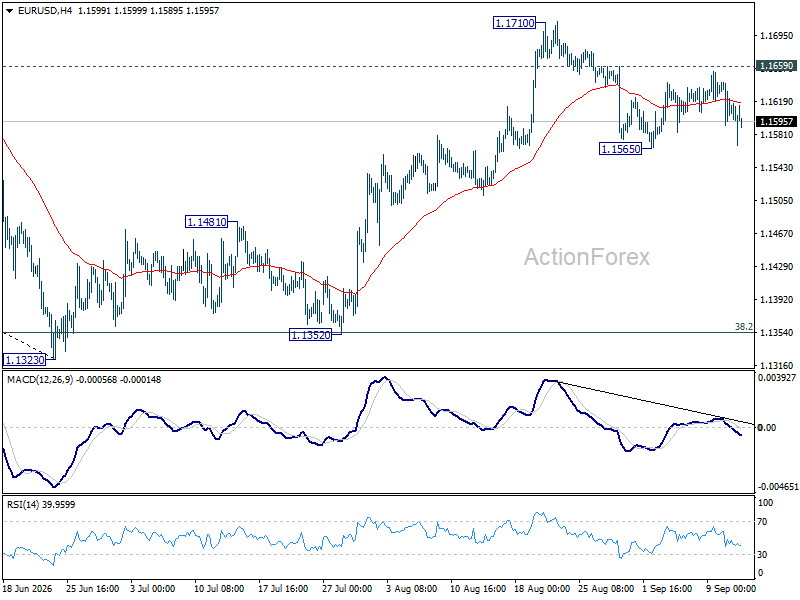Image resolution: width=800 pixels, height=600 pixels.
Task: Click the 1.17100 price label
Action: coord(514,23)
